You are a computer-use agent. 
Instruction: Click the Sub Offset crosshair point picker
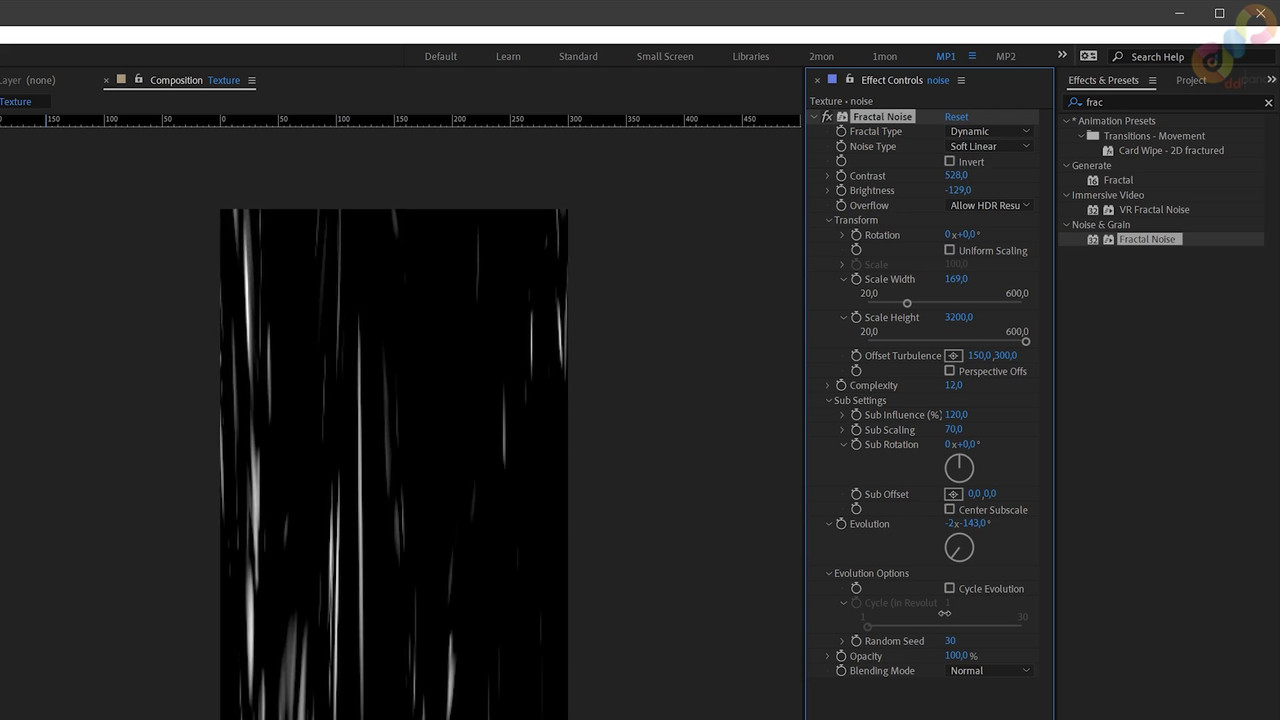953,494
